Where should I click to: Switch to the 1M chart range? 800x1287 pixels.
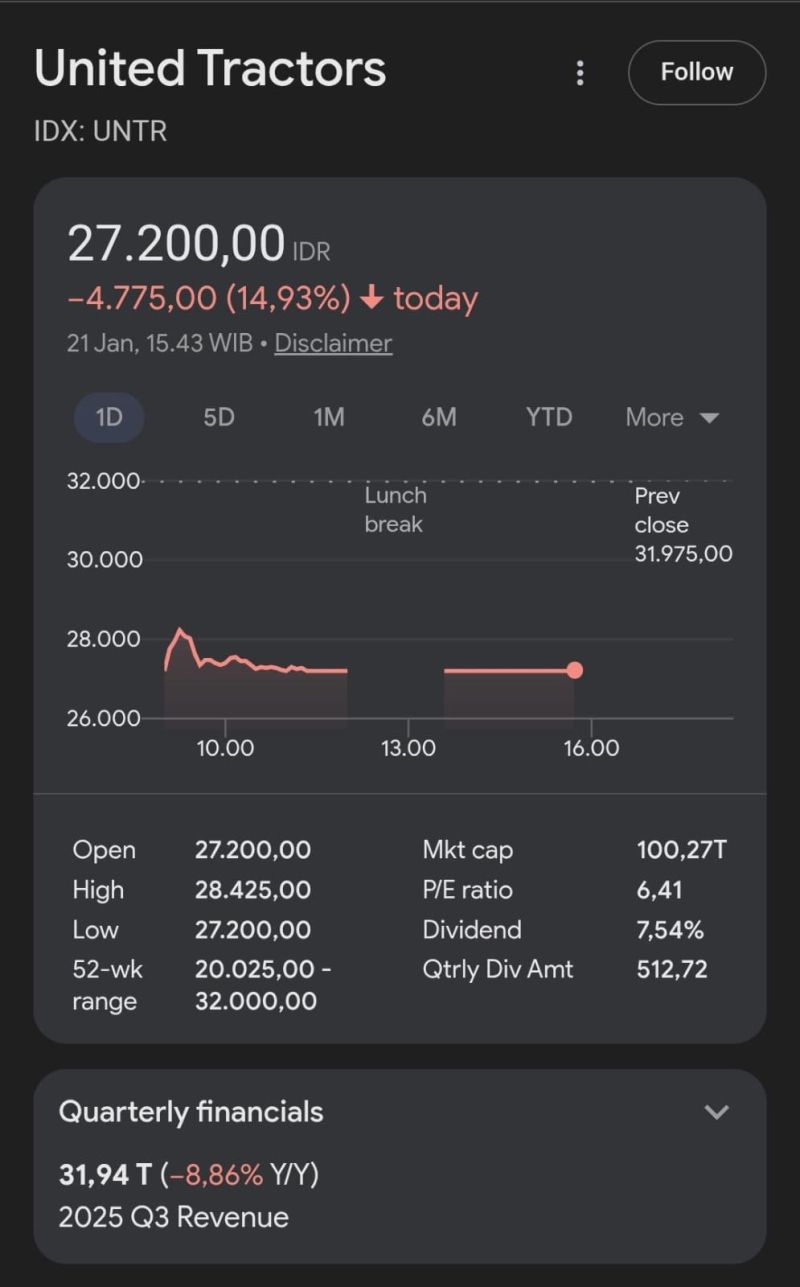pos(329,417)
